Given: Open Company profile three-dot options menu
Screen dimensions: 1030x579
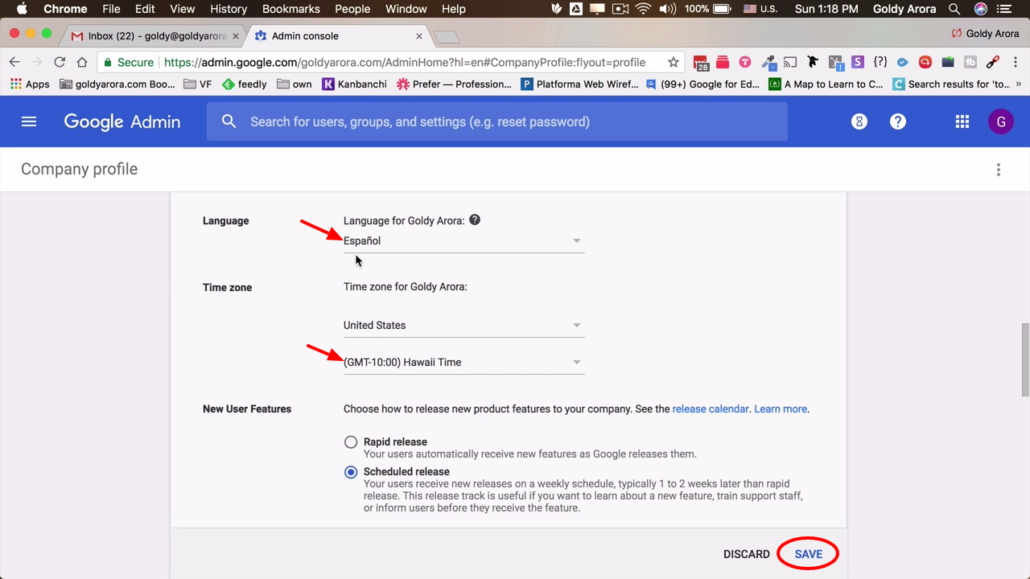Looking at the screenshot, I should pyautogui.click(x=998, y=170).
